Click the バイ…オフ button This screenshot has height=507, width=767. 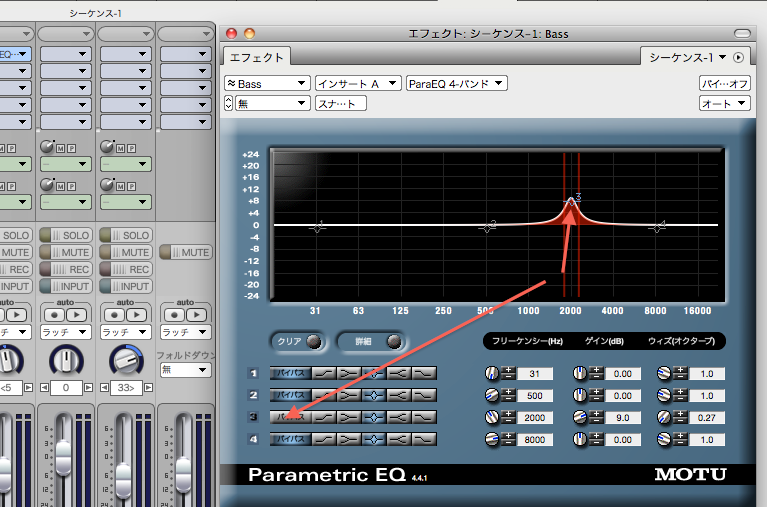pyautogui.click(x=724, y=84)
